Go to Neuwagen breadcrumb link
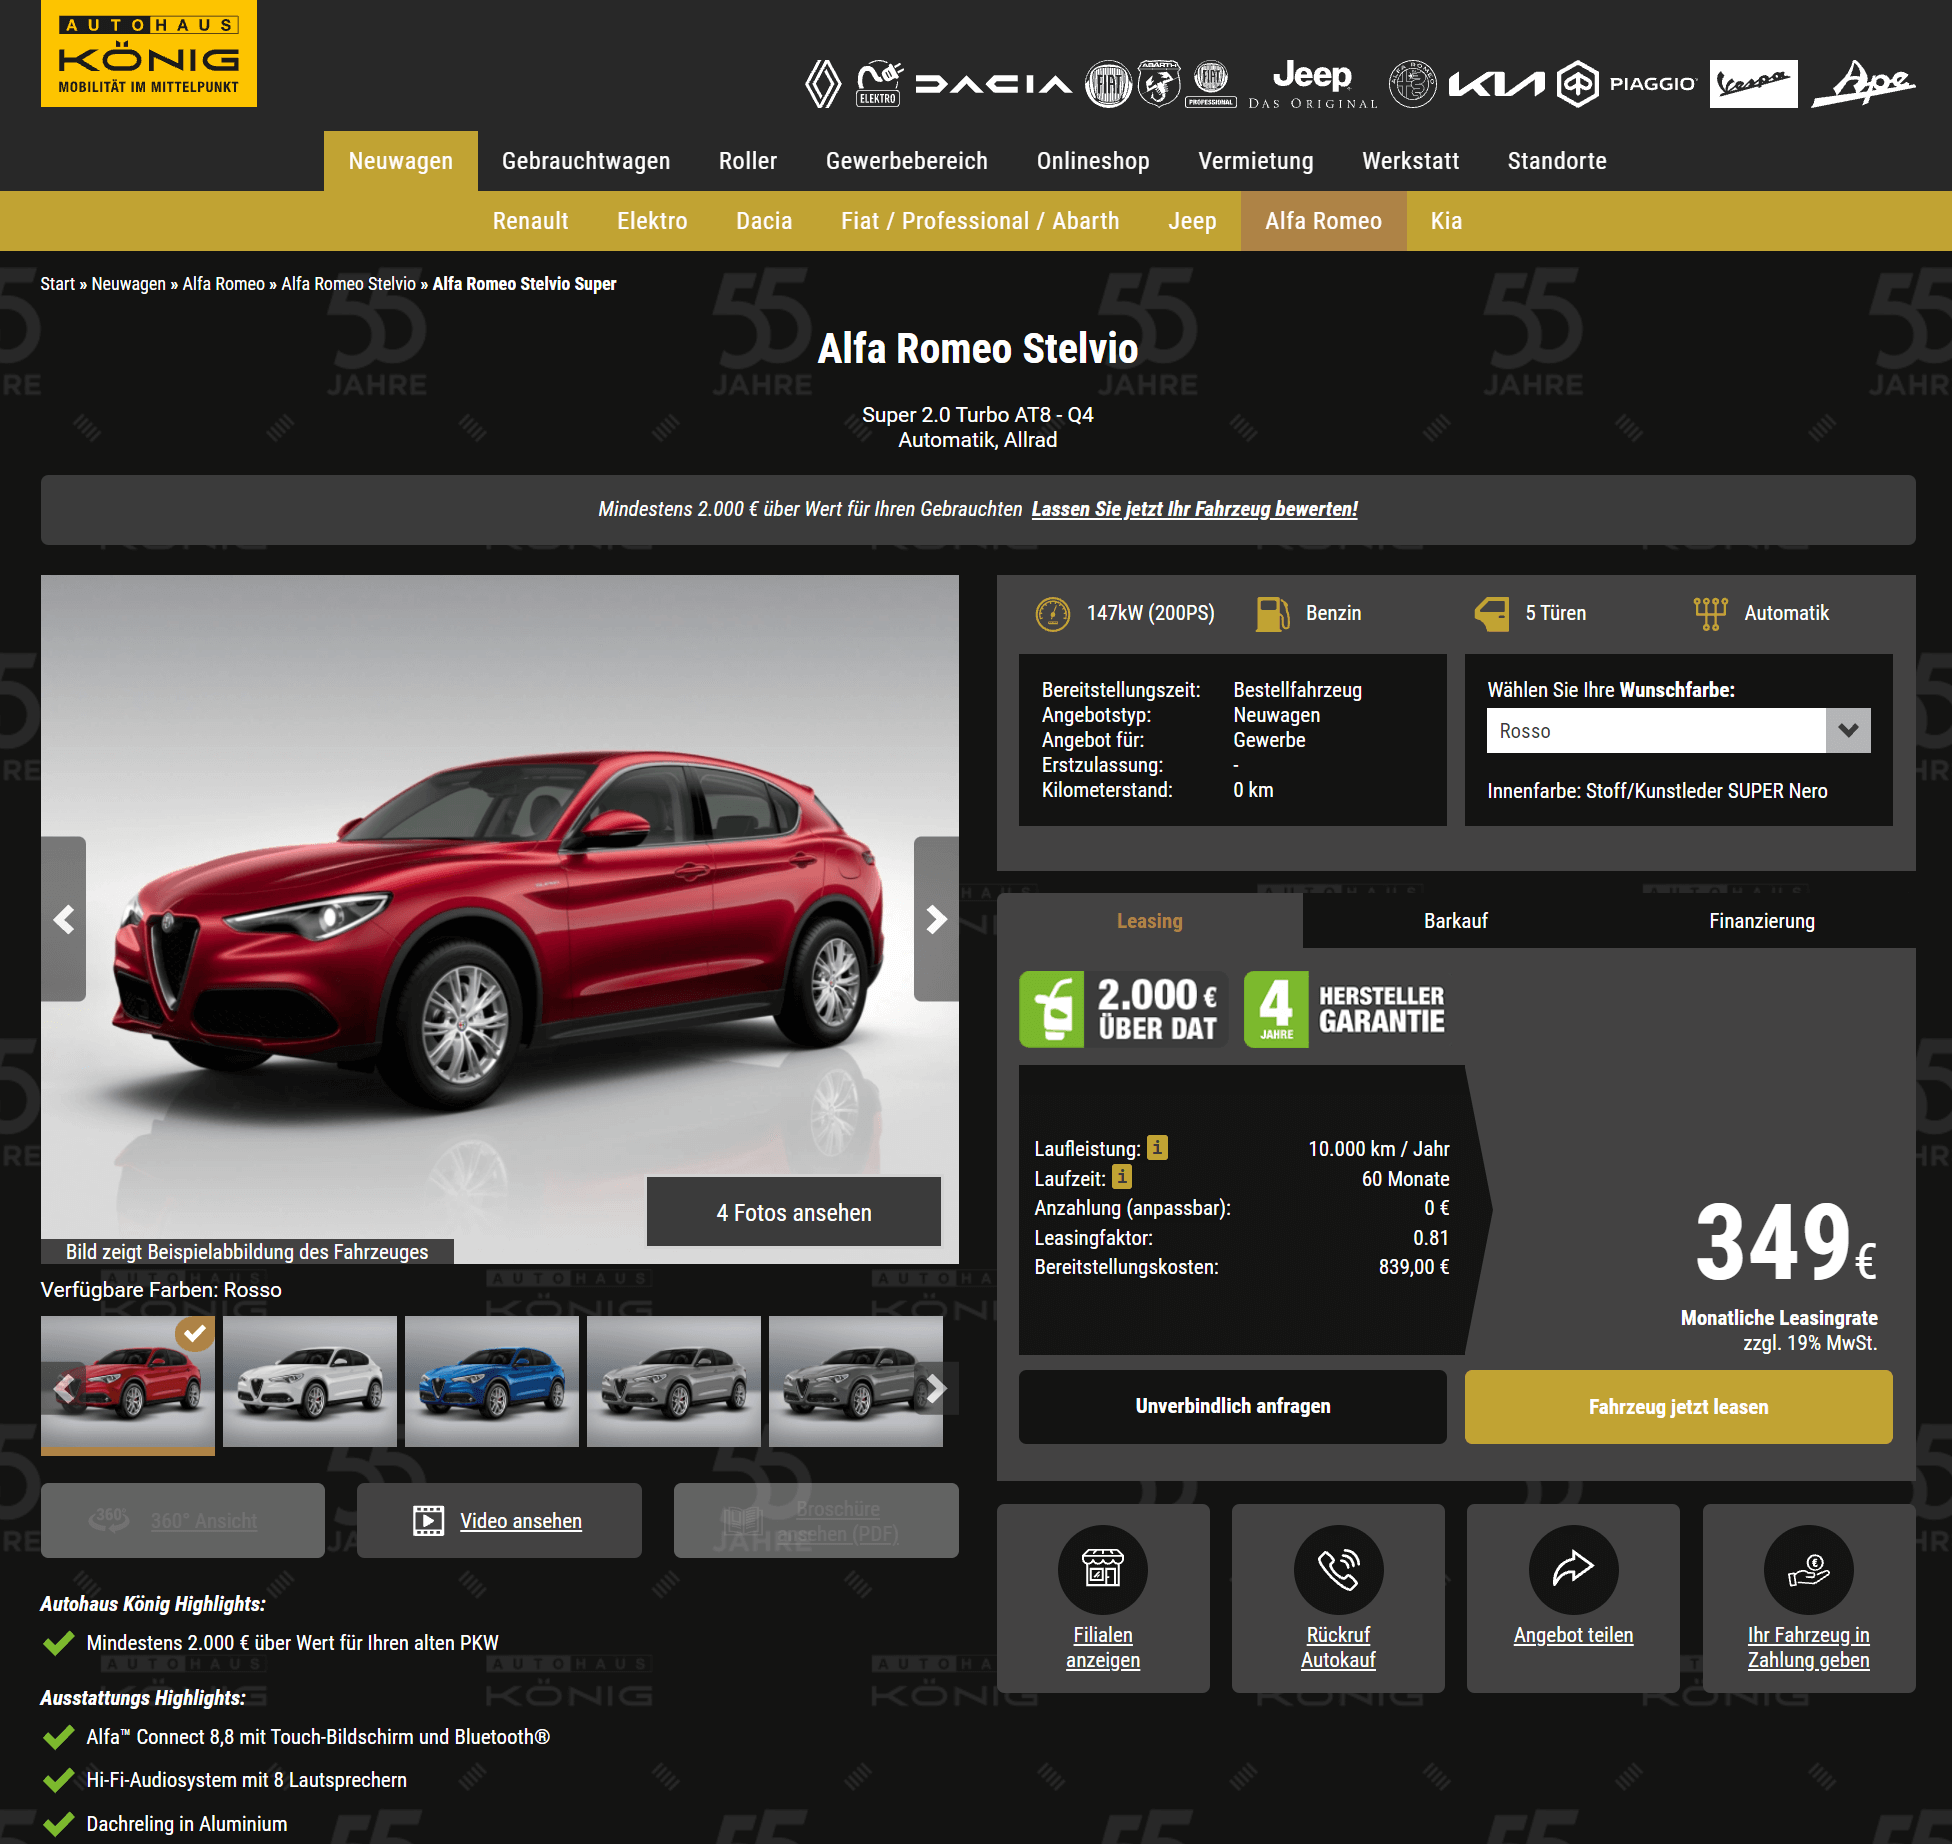 (x=128, y=284)
